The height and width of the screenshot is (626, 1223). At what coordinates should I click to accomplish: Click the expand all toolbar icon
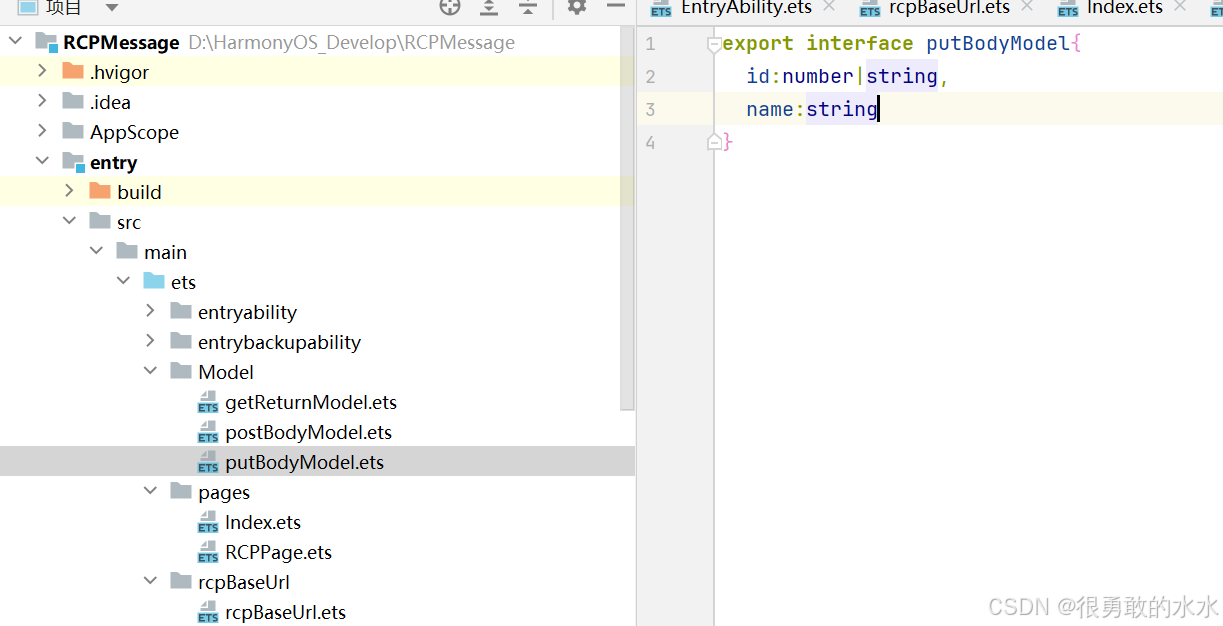[488, 7]
